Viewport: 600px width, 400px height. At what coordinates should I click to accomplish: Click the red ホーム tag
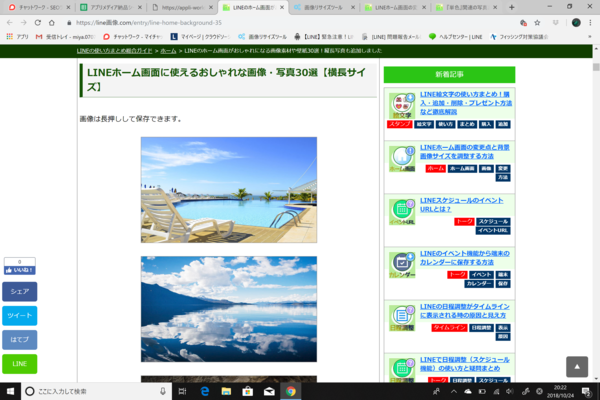tap(435, 168)
